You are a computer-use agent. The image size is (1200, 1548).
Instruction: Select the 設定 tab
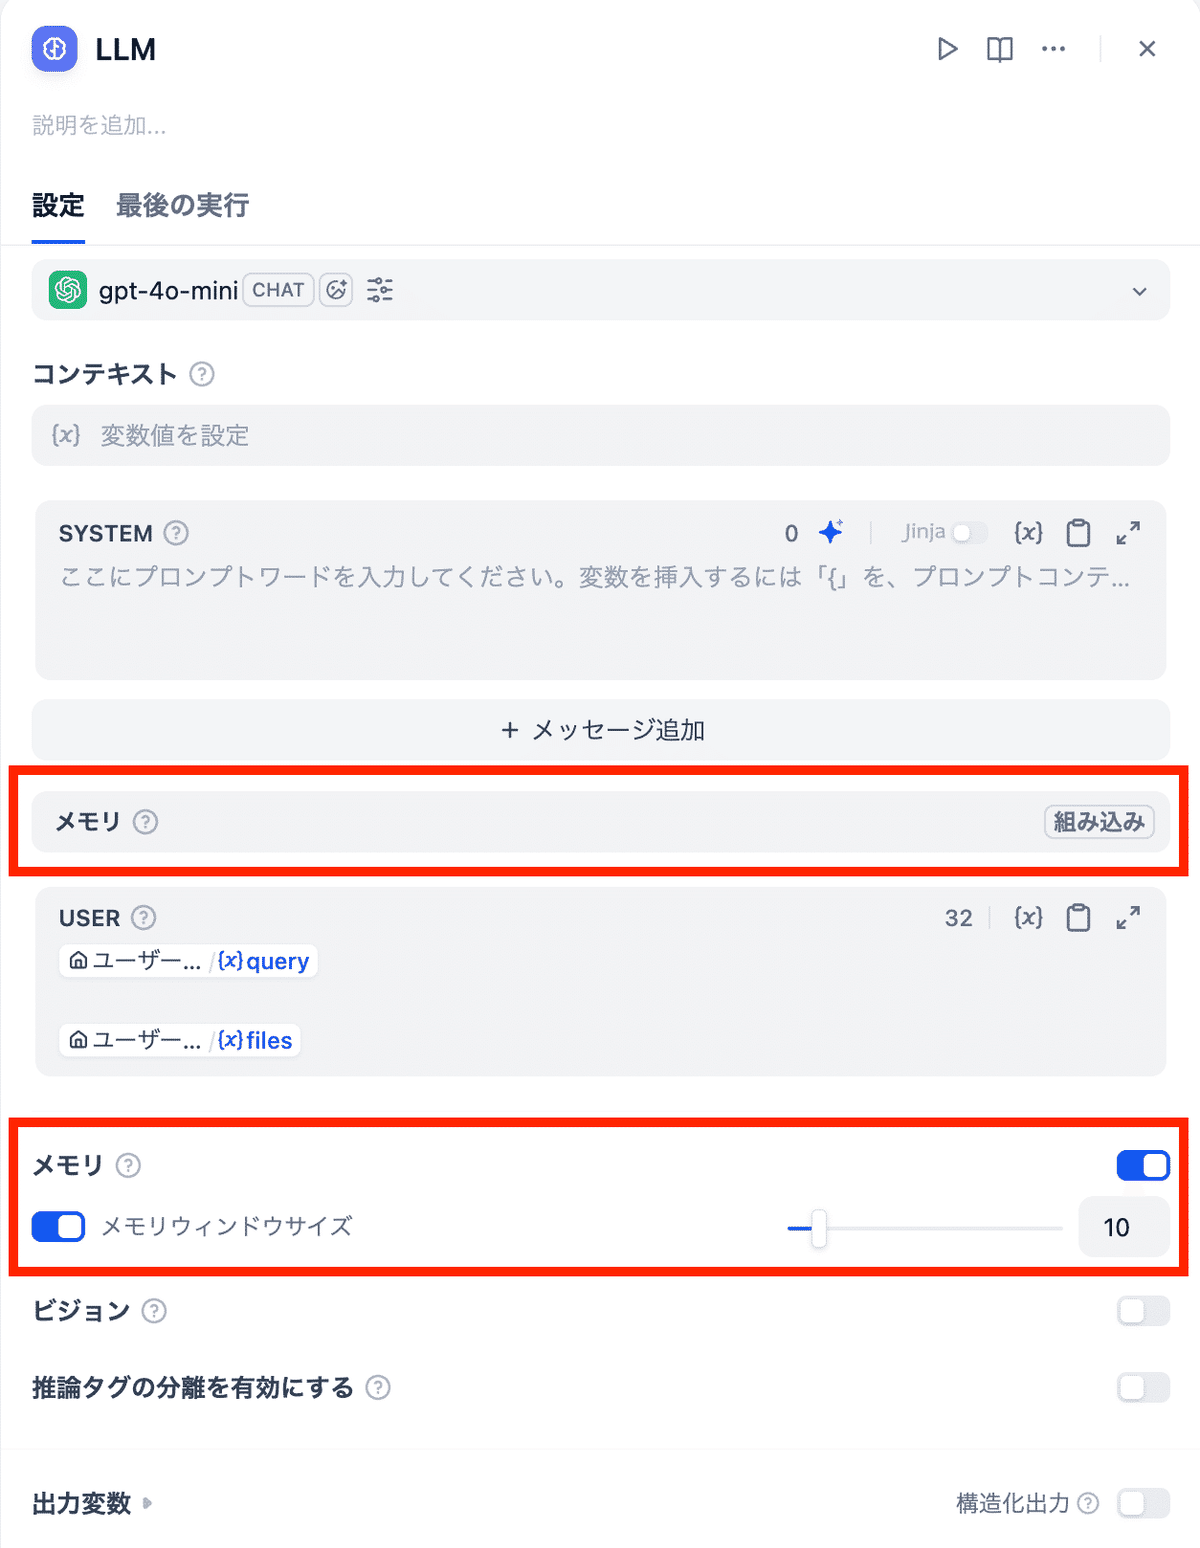pyautogui.click(x=58, y=206)
